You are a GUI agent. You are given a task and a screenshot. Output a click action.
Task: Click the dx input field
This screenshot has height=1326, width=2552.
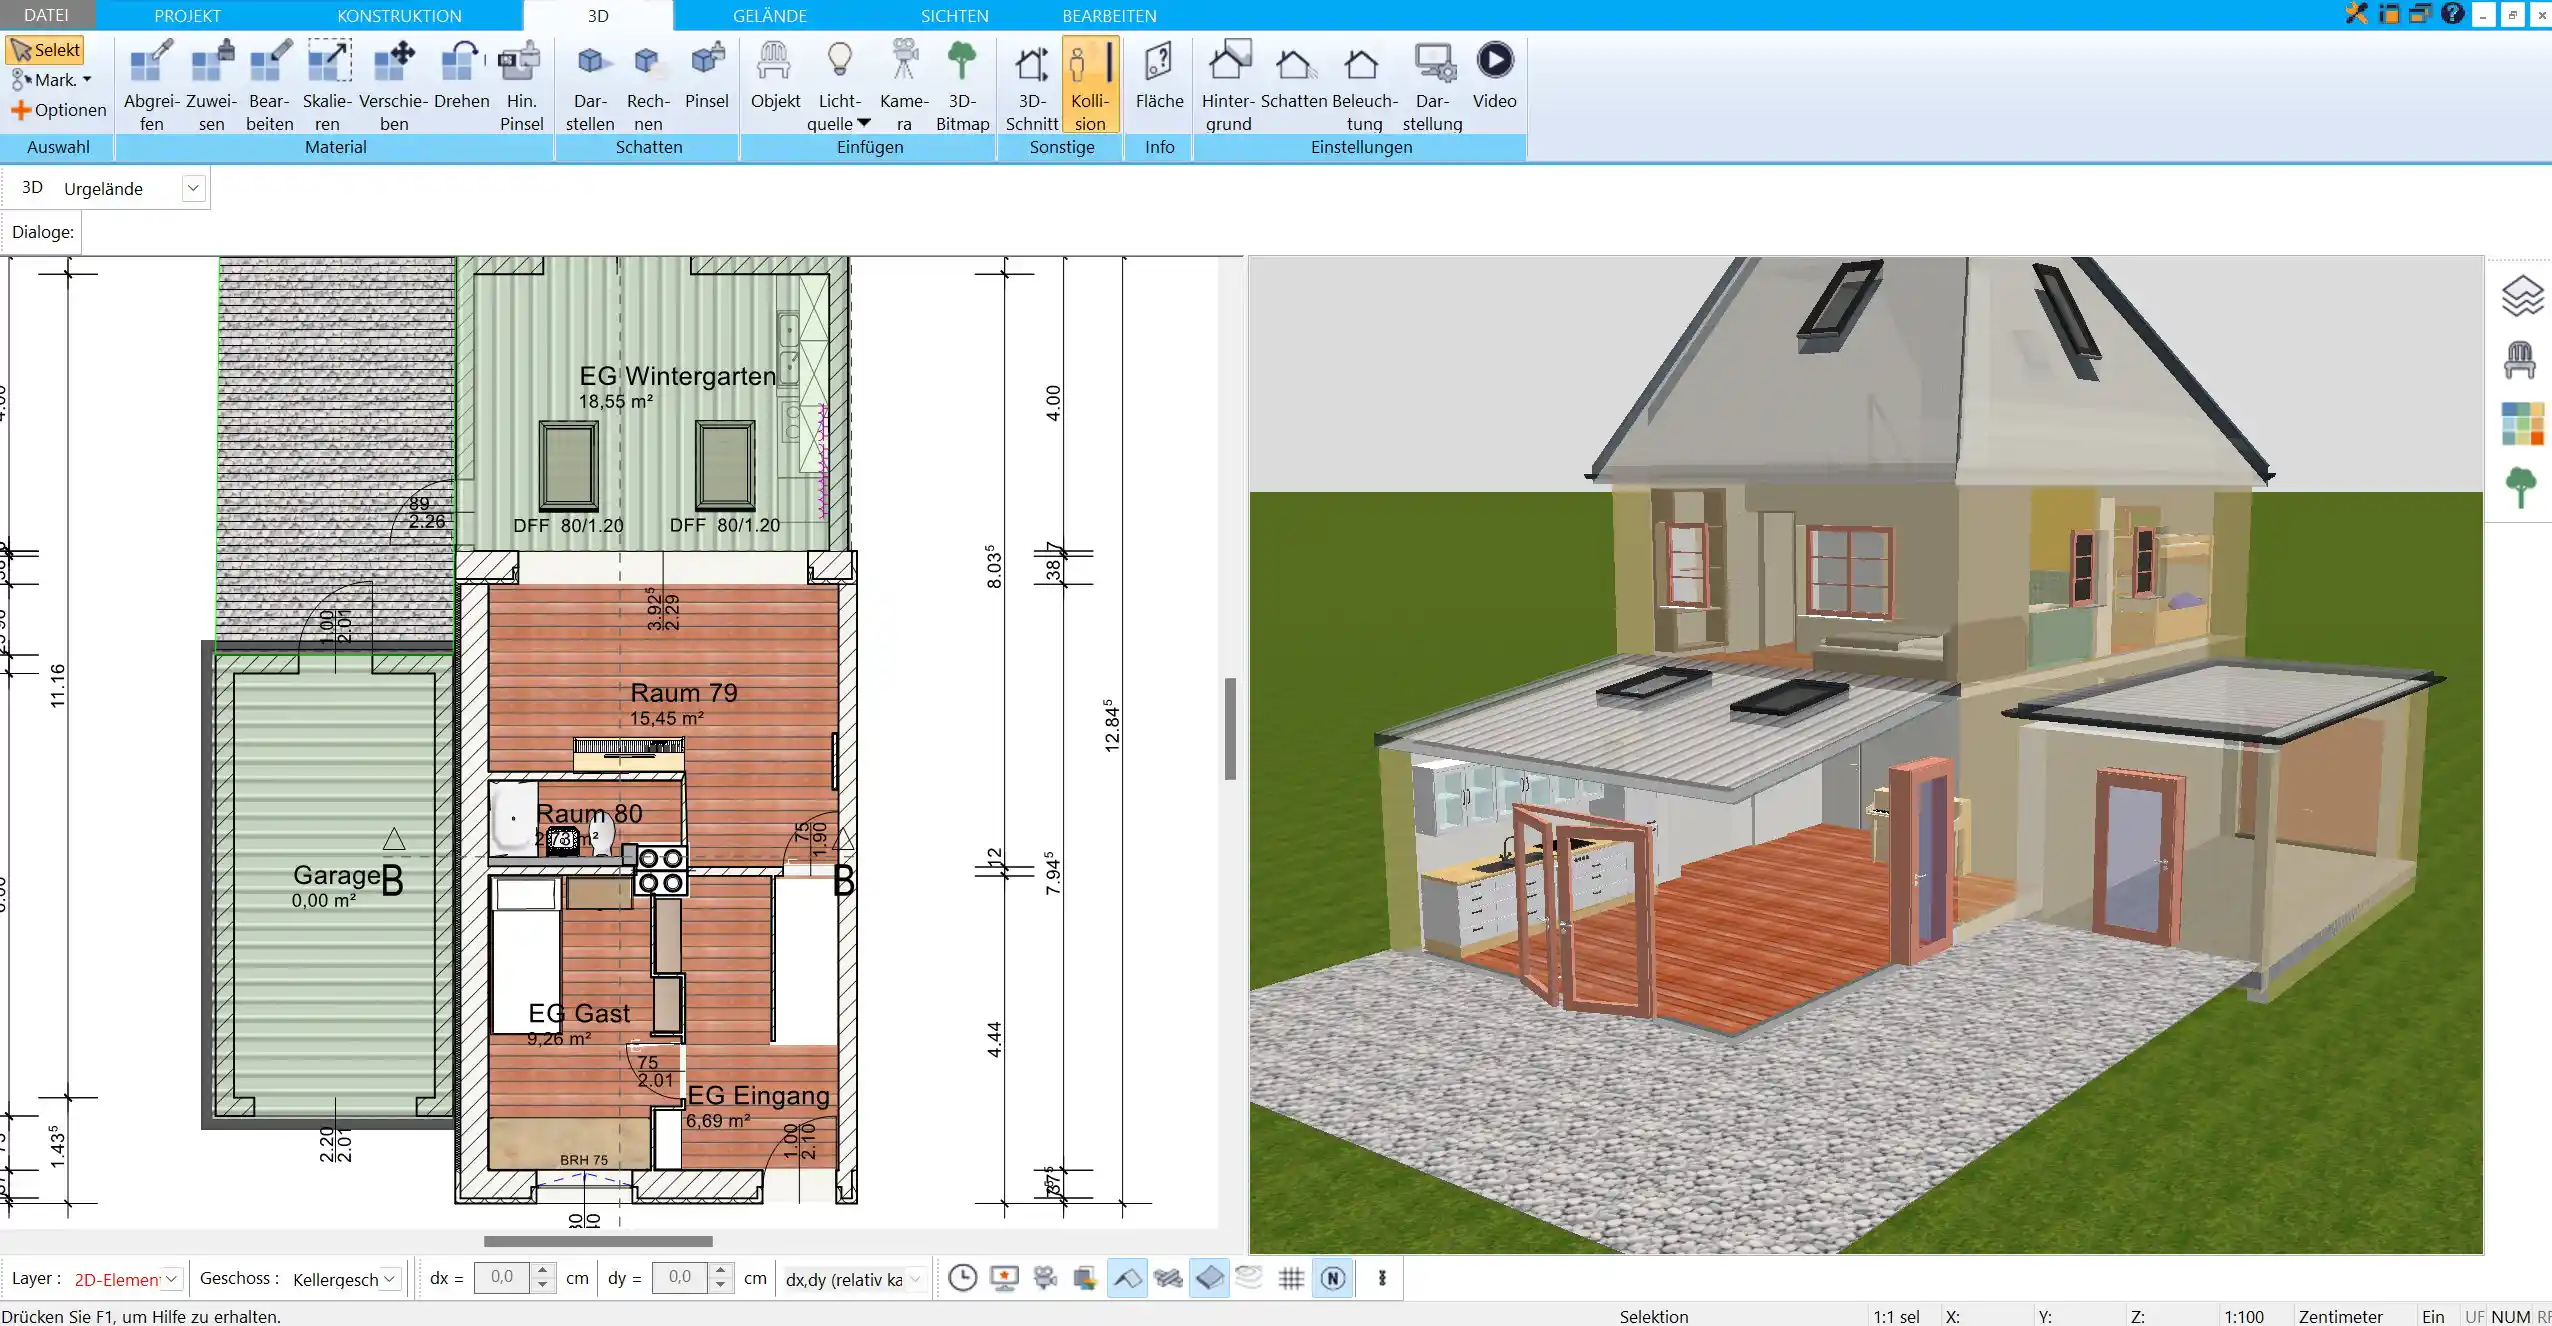[503, 1278]
